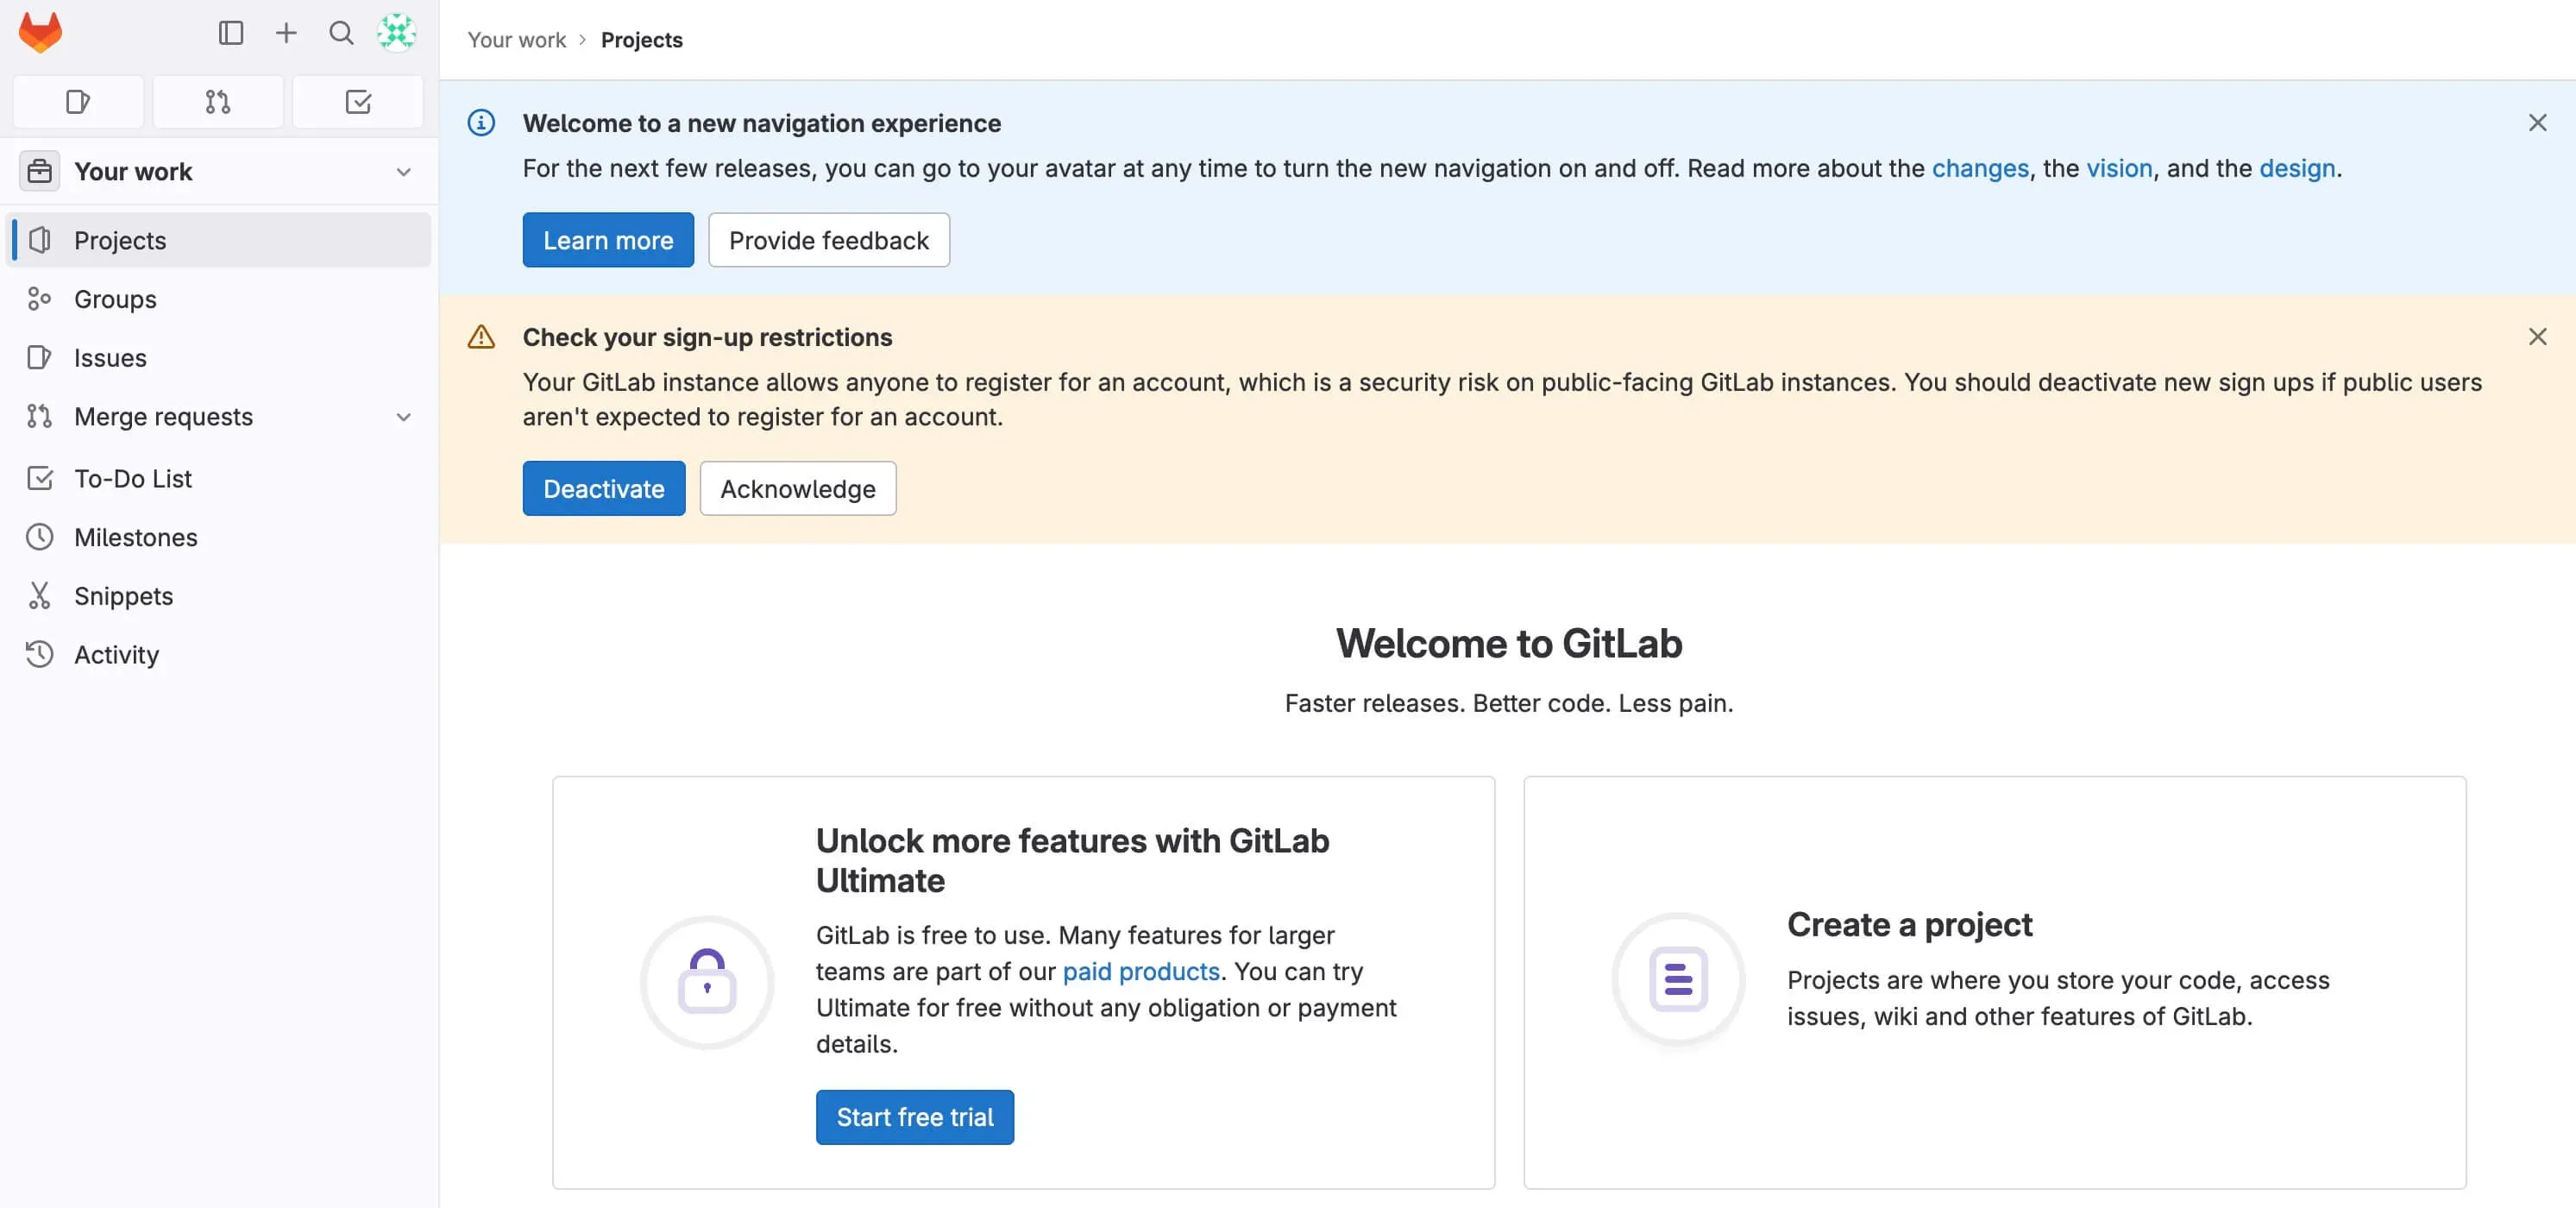Click 'Faster releases. Better code. Less pain.' text

(1509, 703)
